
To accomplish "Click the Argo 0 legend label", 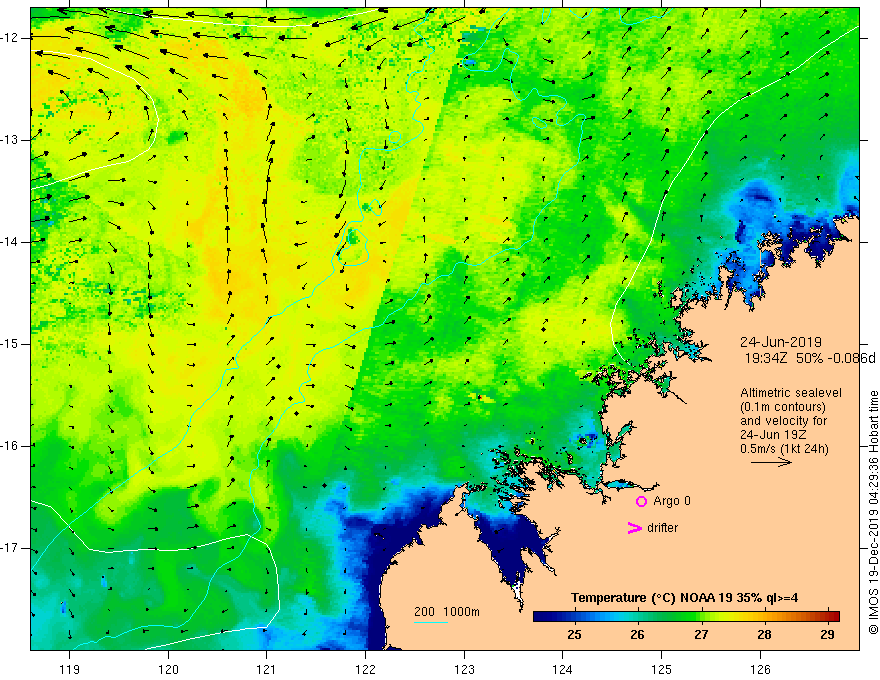I will (x=672, y=501).
